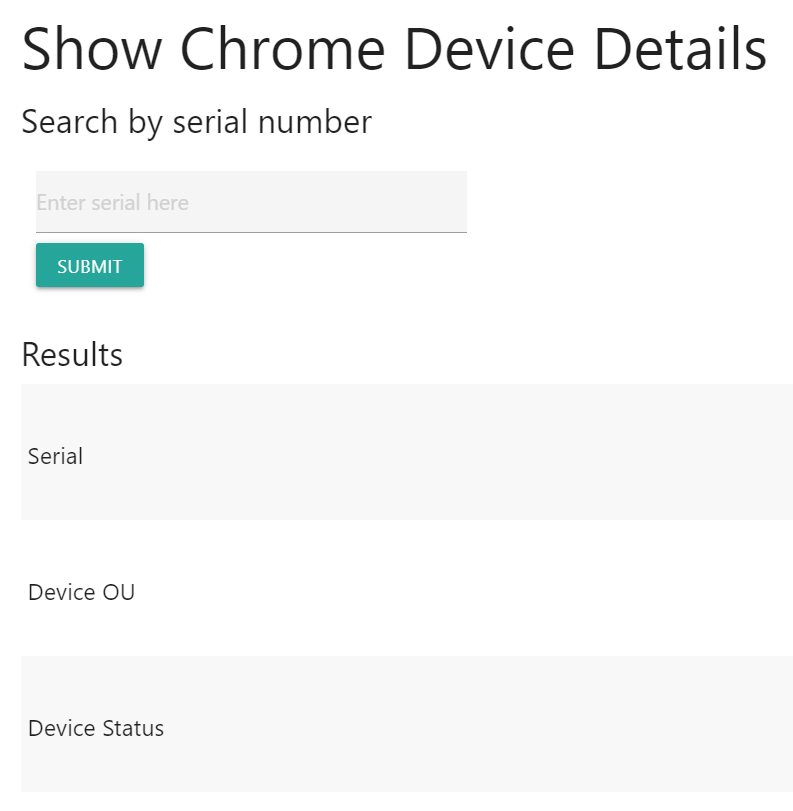This screenshot has width=793, height=811.
Task: Click the Results section heading
Action: pos(72,355)
